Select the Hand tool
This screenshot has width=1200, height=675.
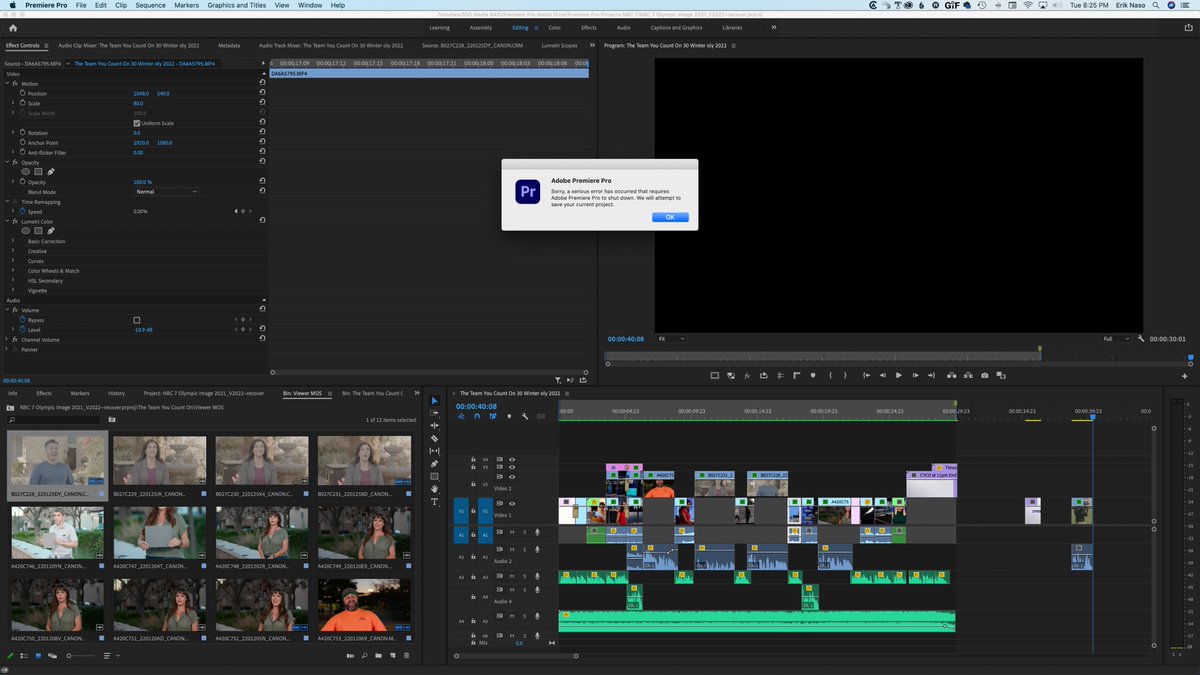pyautogui.click(x=434, y=489)
